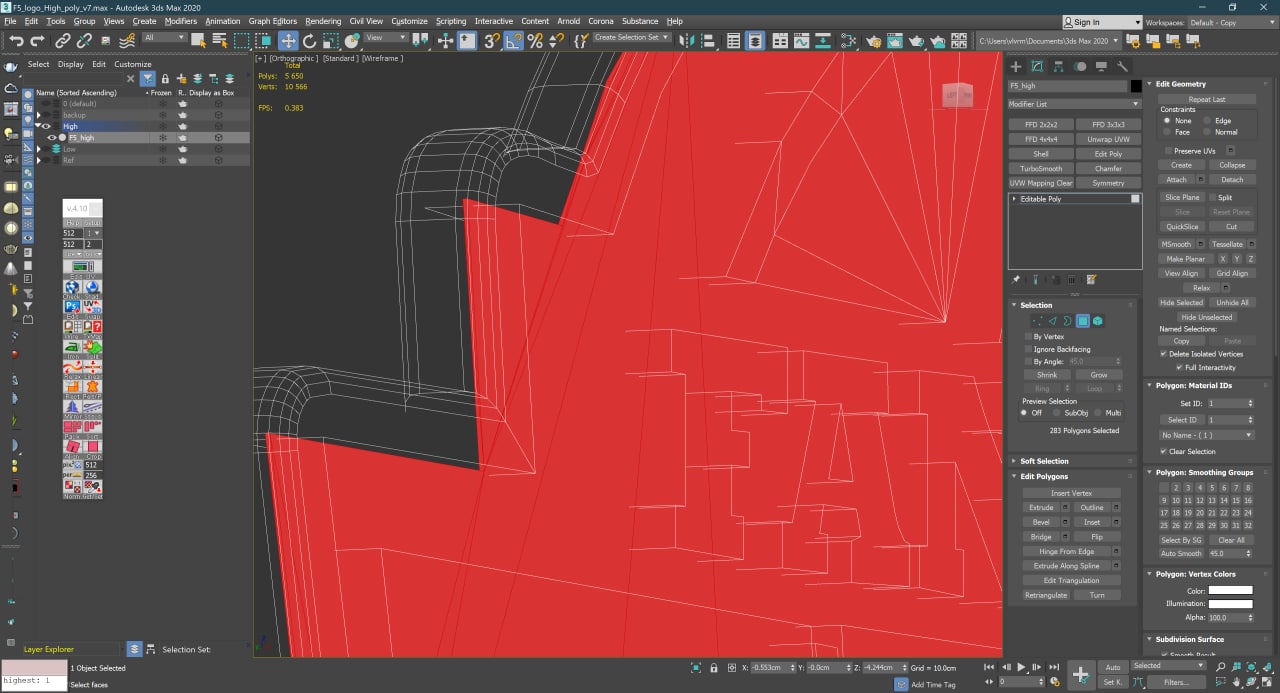Viewport: 1280px width, 693px height.
Task: Open the Modifier List dropdown
Action: tap(1074, 104)
